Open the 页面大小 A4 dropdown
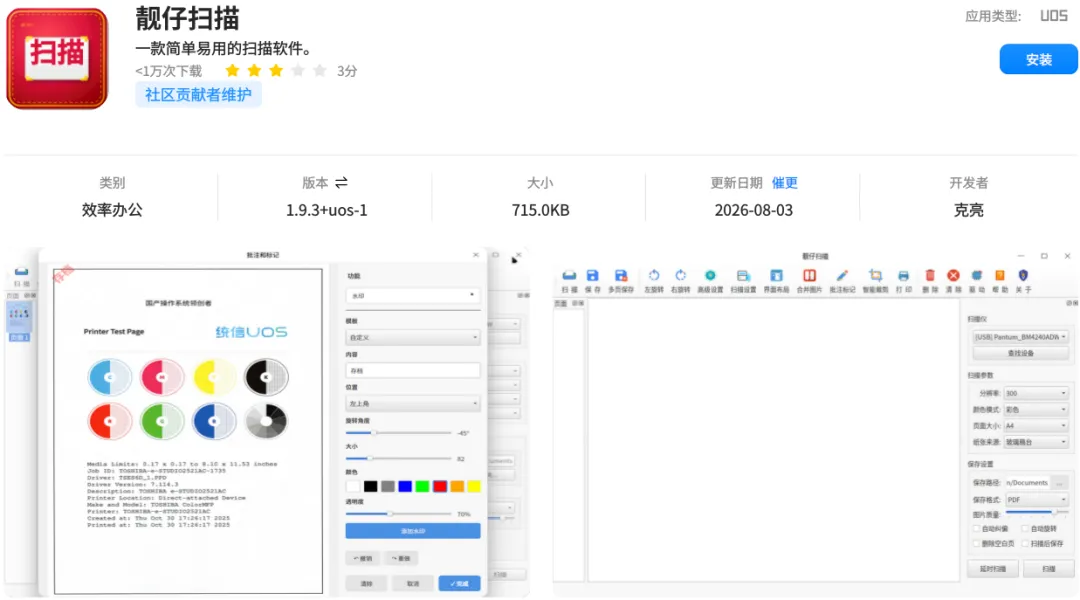Viewport: 1080px width, 600px height. (1035, 426)
